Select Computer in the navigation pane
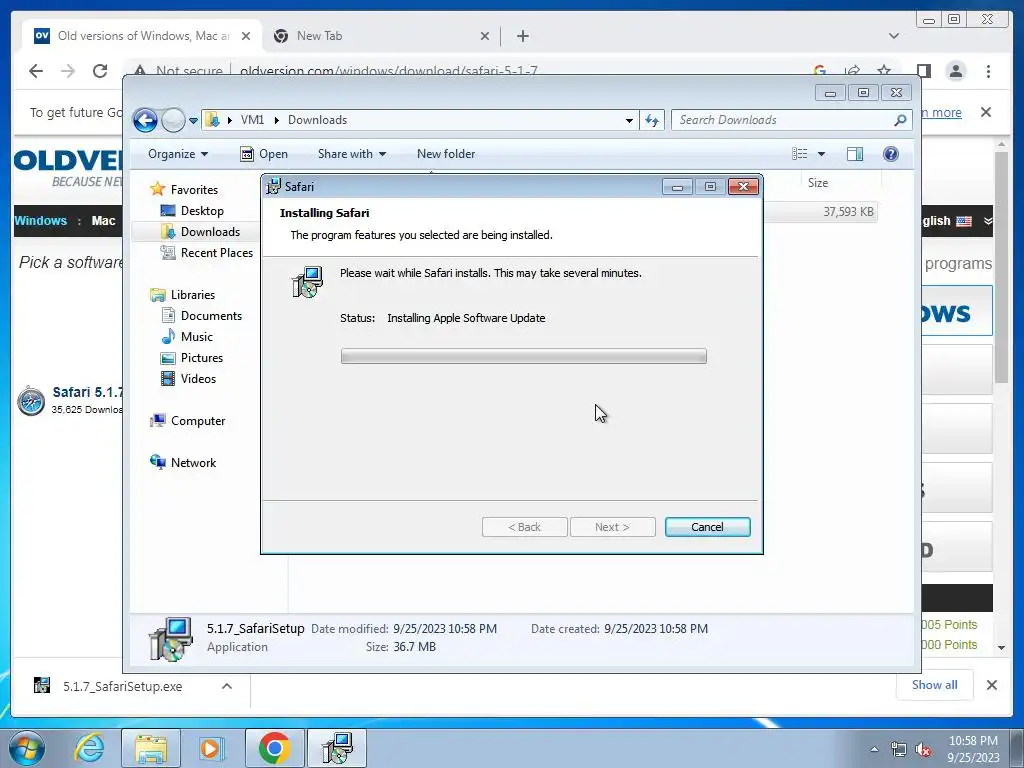 187,421
